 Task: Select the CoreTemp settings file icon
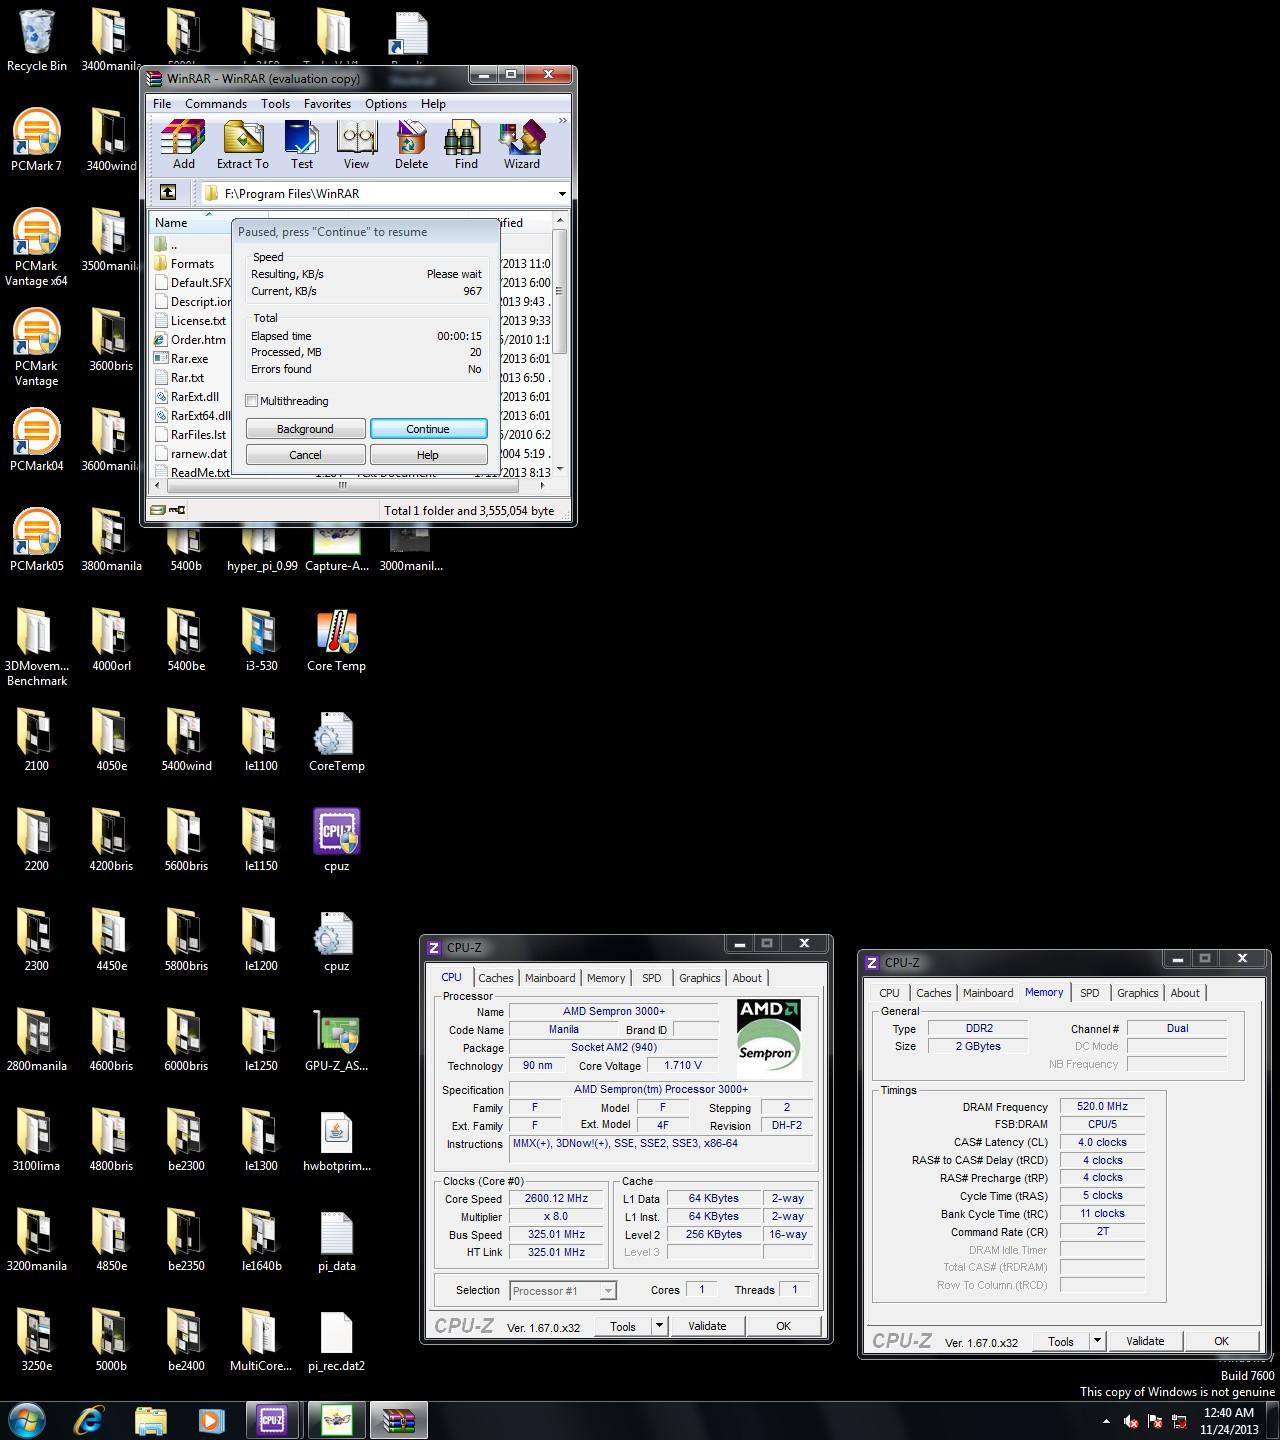point(336,740)
